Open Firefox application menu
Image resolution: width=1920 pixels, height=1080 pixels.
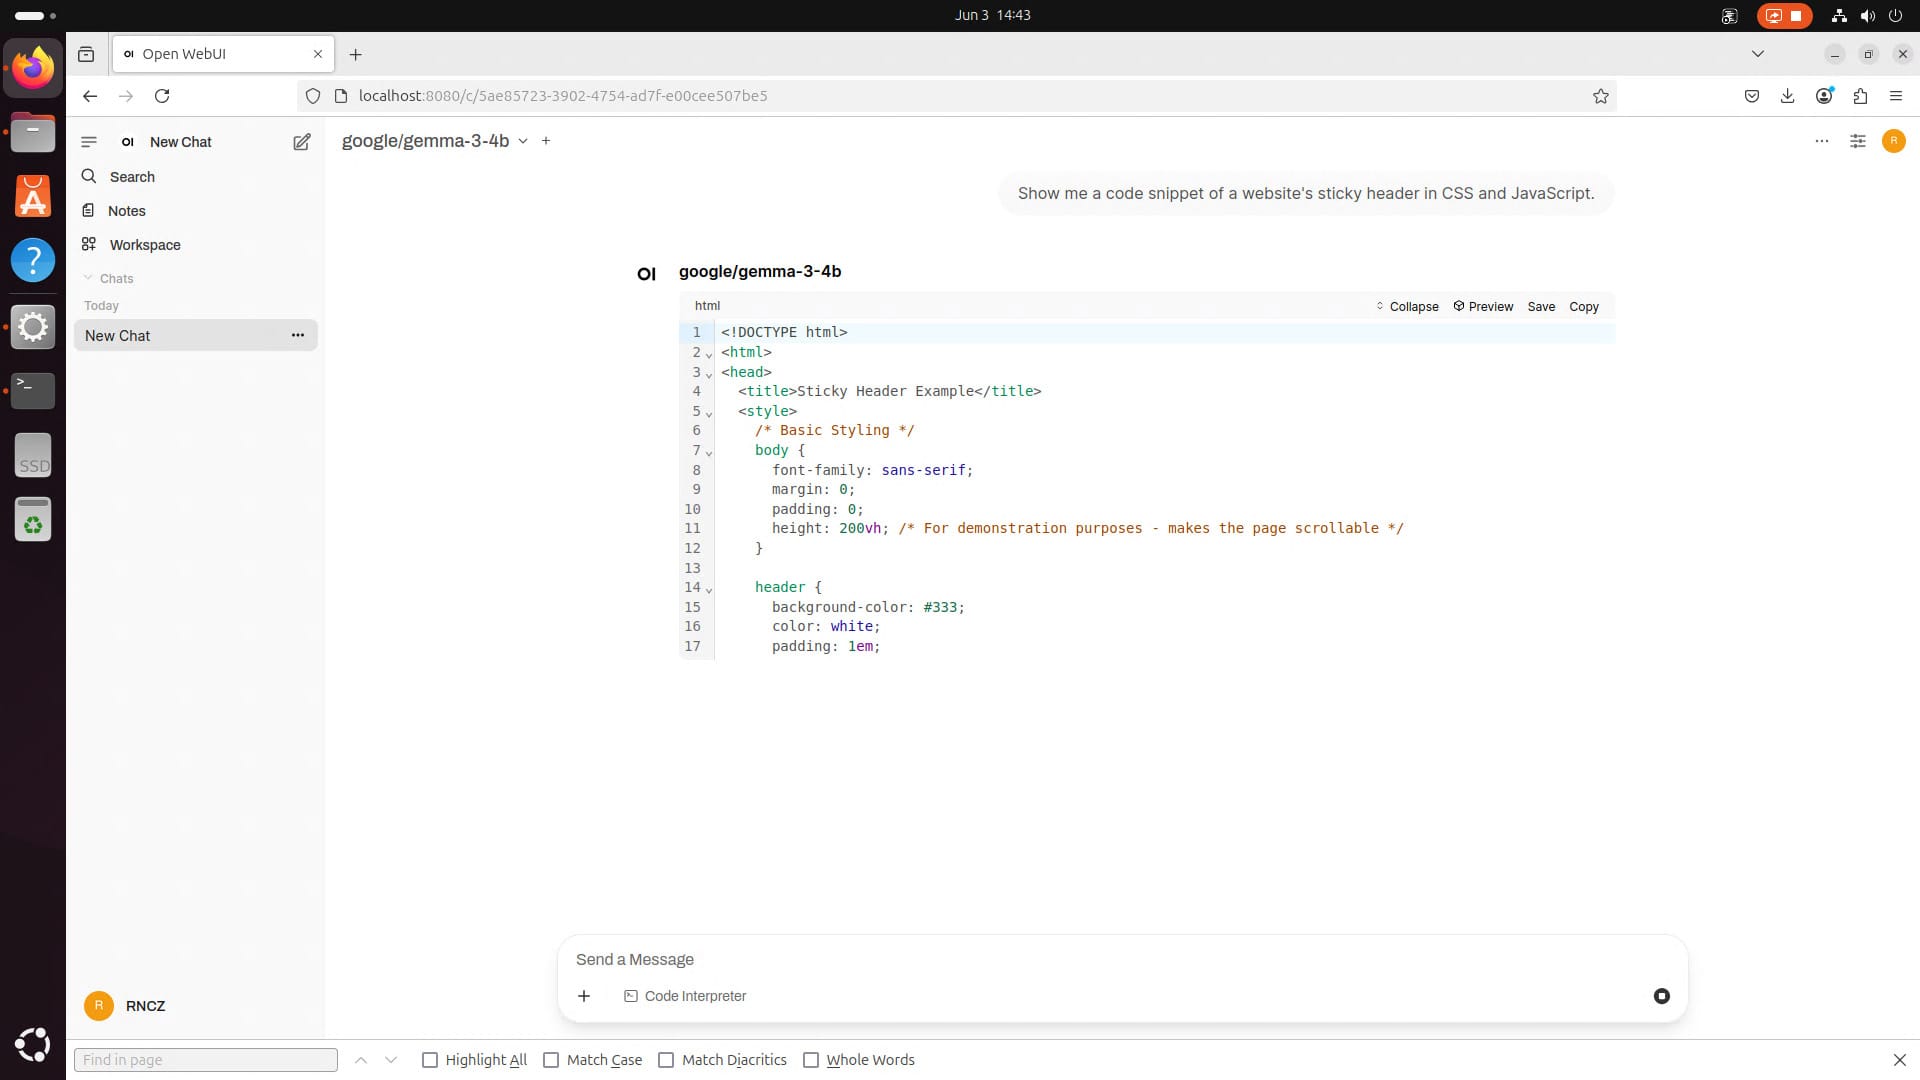(1896, 96)
